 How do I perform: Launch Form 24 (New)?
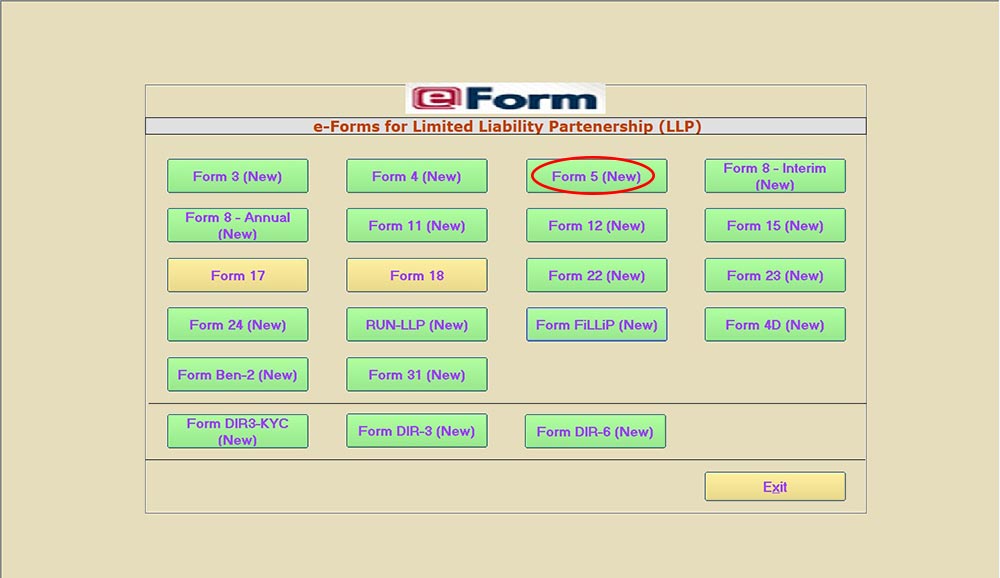pyautogui.click(x=237, y=324)
